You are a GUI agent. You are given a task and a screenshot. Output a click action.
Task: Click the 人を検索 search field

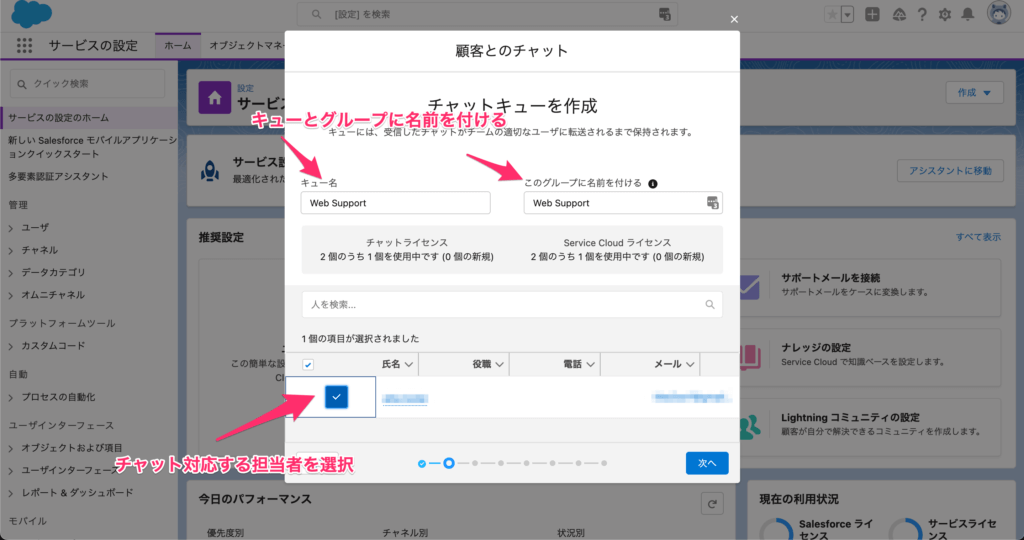click(512, 304)
